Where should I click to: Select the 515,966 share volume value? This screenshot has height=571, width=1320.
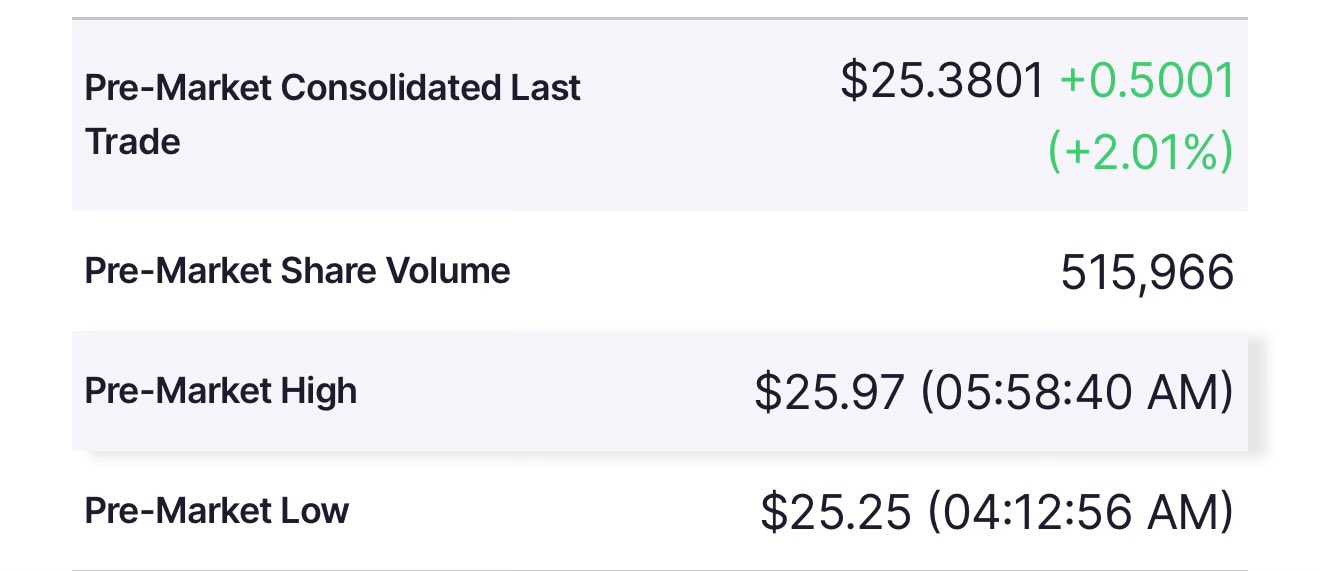point(1147,272)
